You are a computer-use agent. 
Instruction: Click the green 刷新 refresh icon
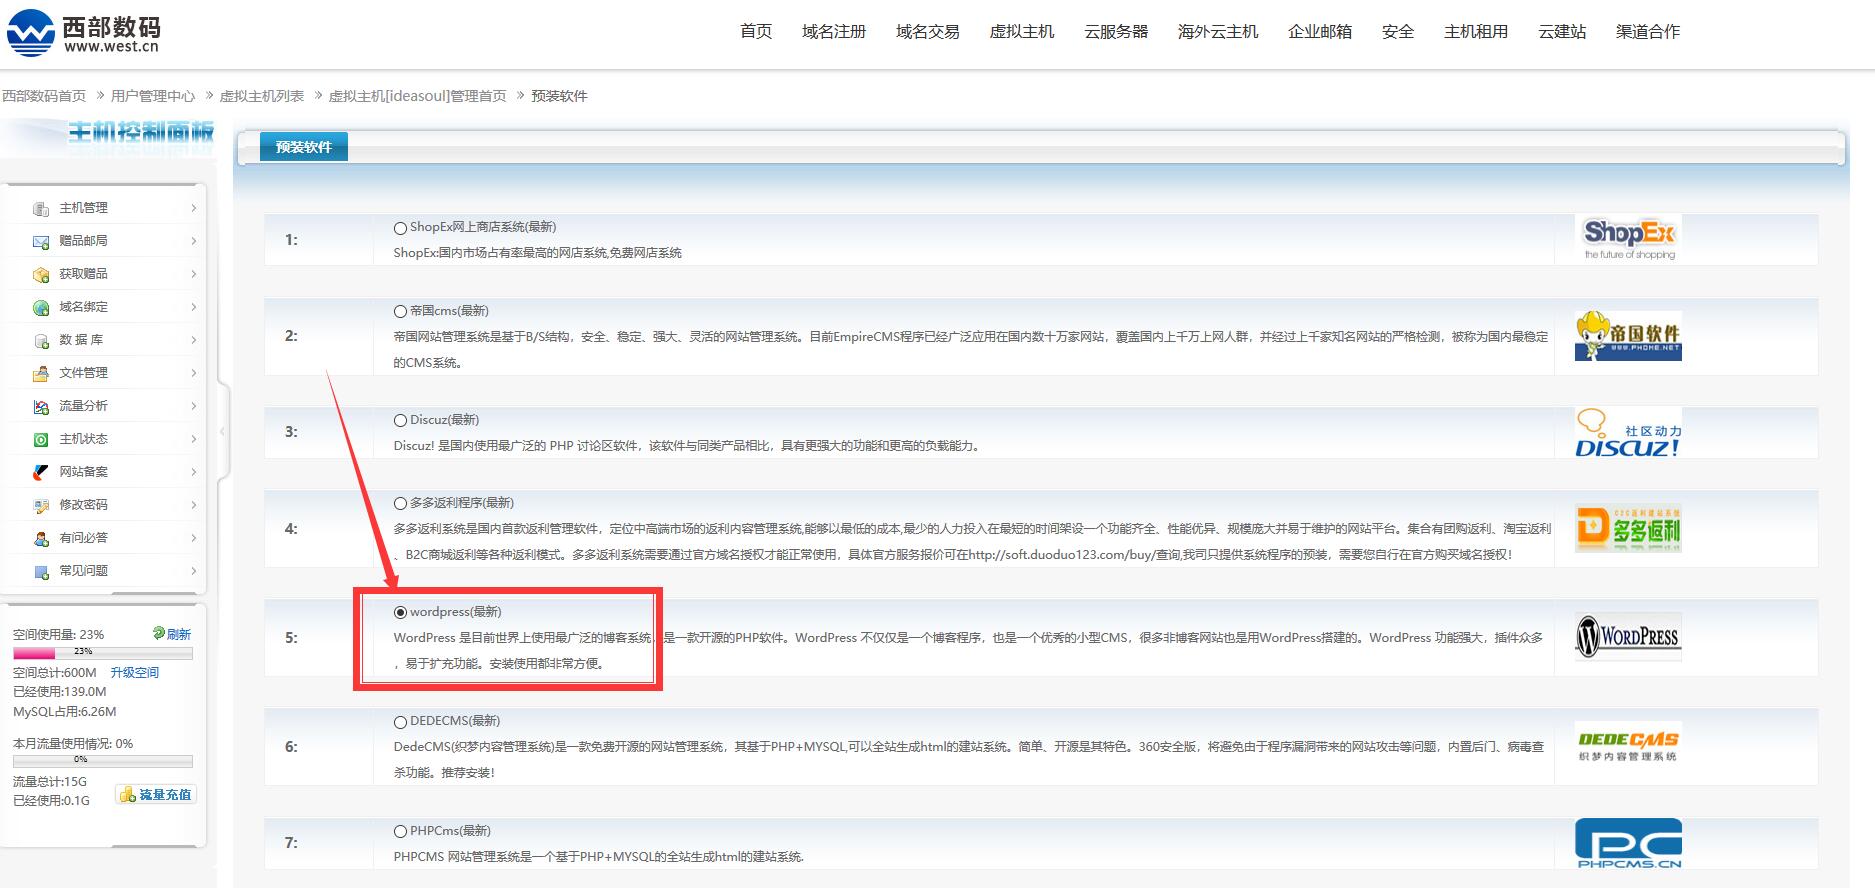[x=158, y=633]
